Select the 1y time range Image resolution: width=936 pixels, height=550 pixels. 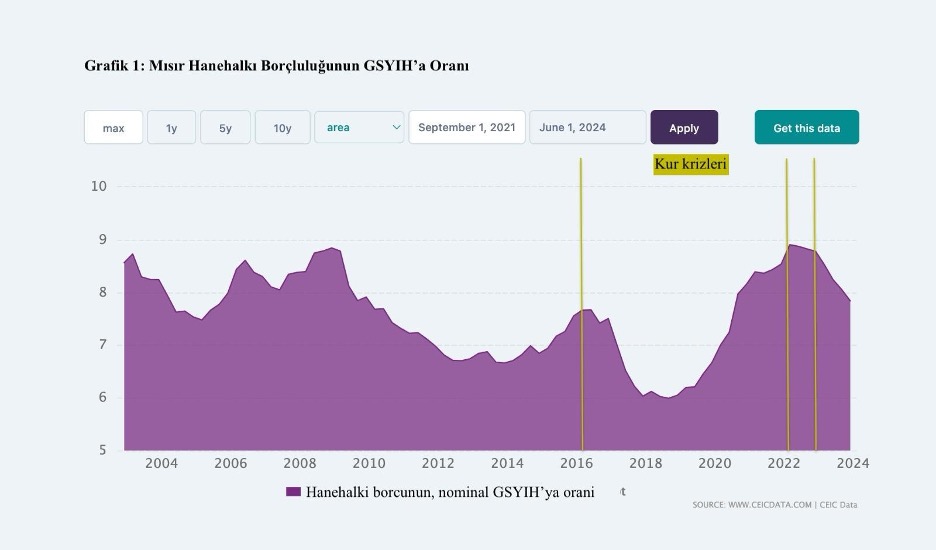(x=172, y=128)
